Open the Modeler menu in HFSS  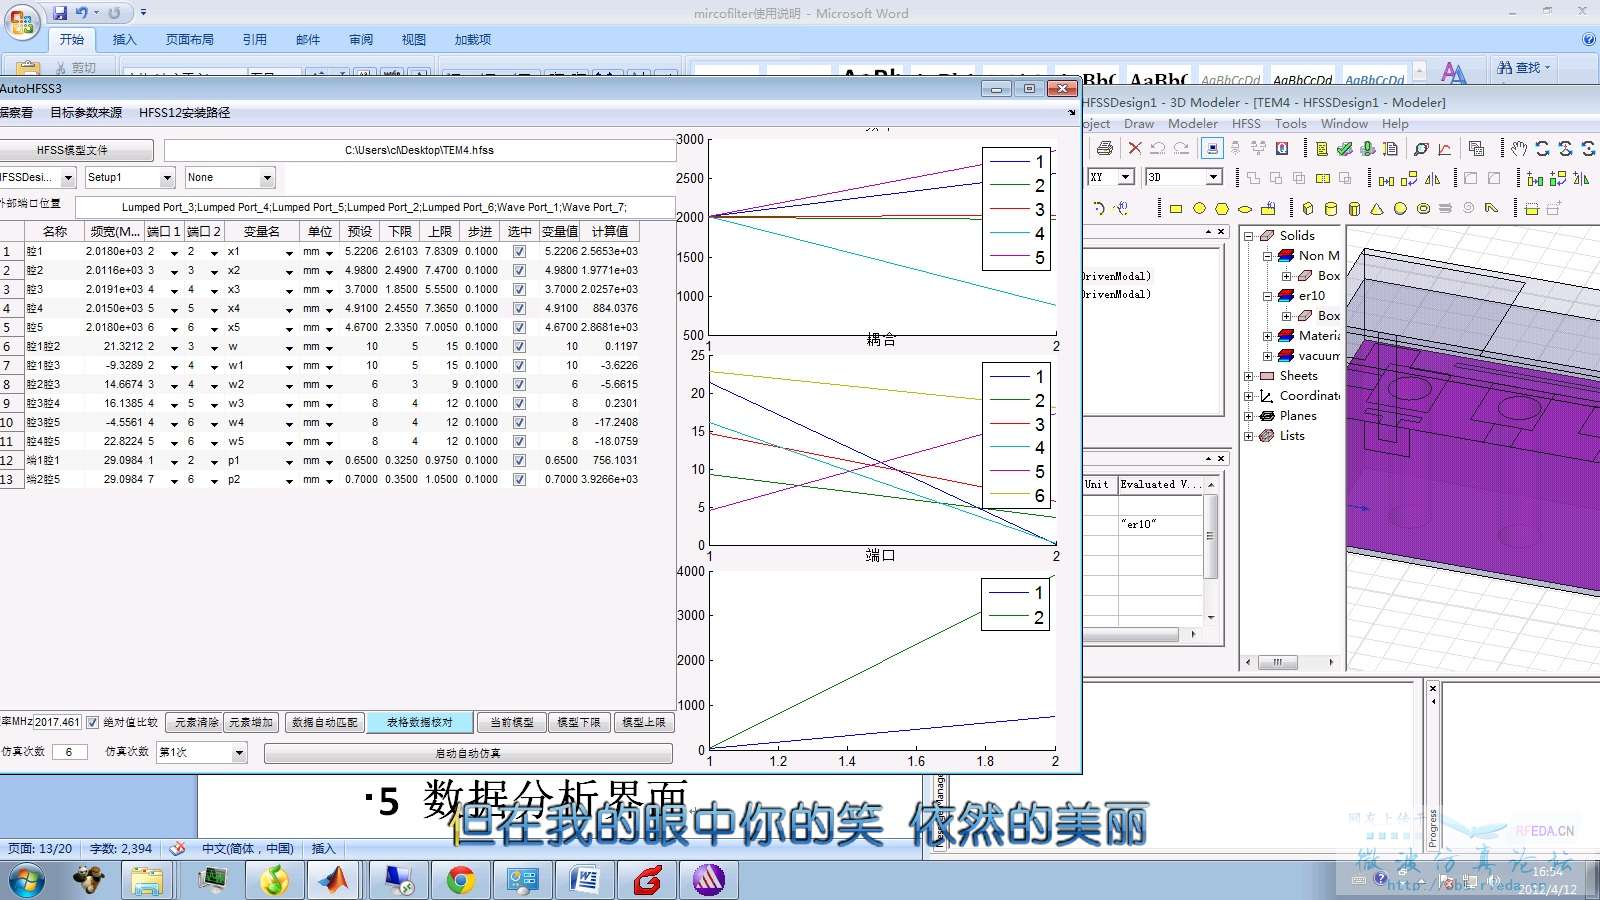(x=1193, y=124)
